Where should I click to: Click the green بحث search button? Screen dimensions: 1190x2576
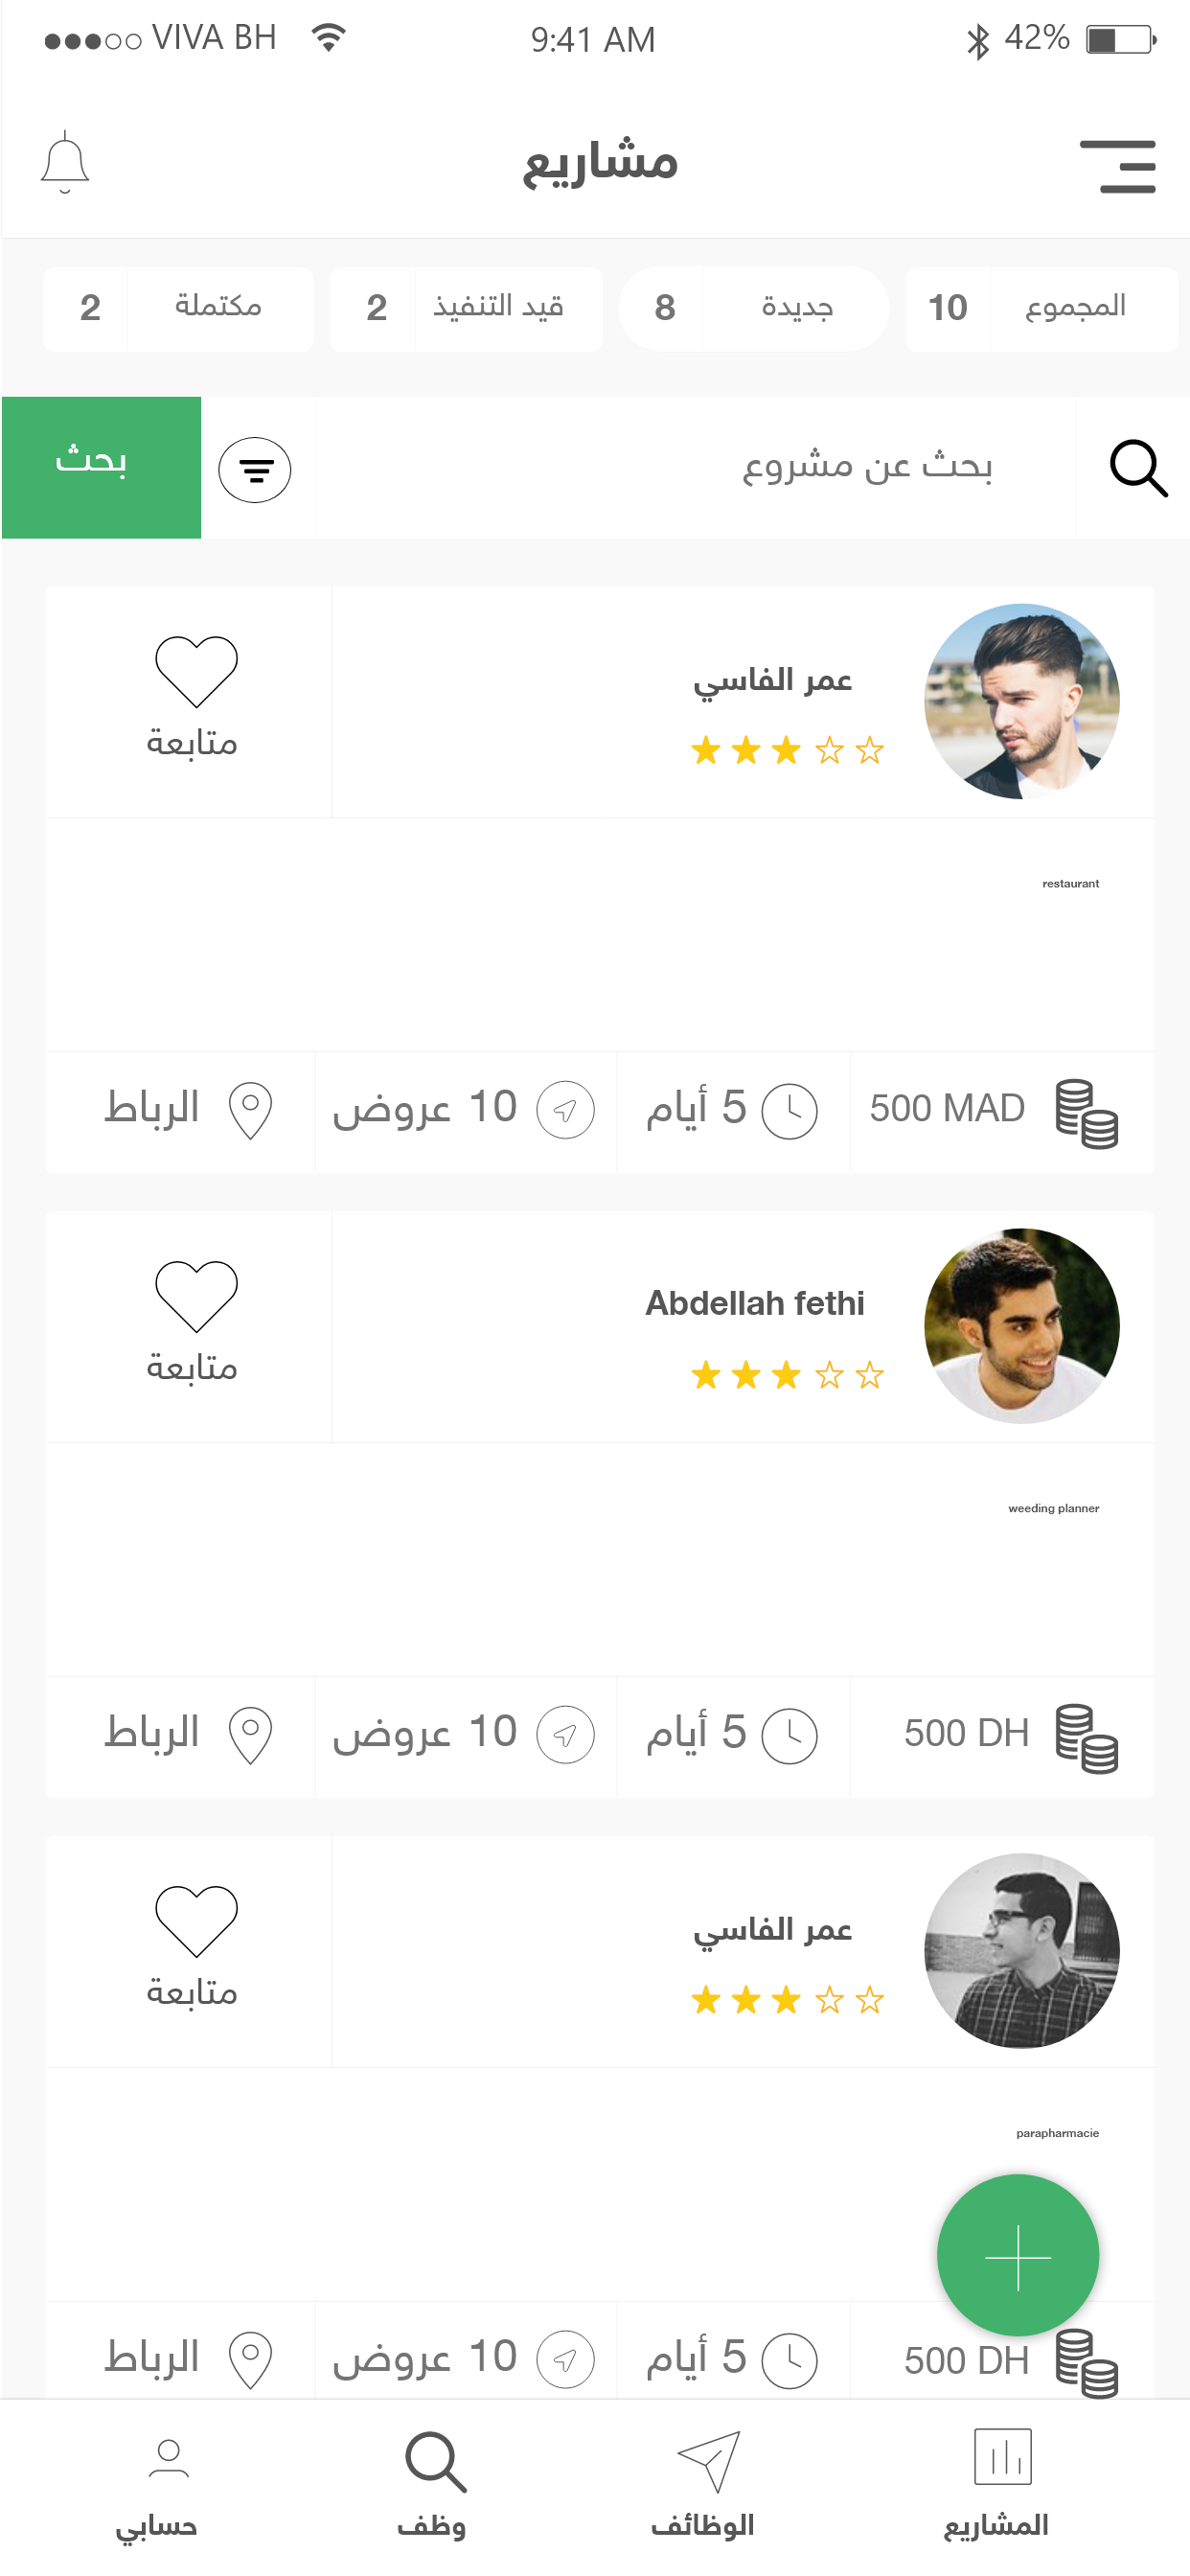click(x=101, y=467)
